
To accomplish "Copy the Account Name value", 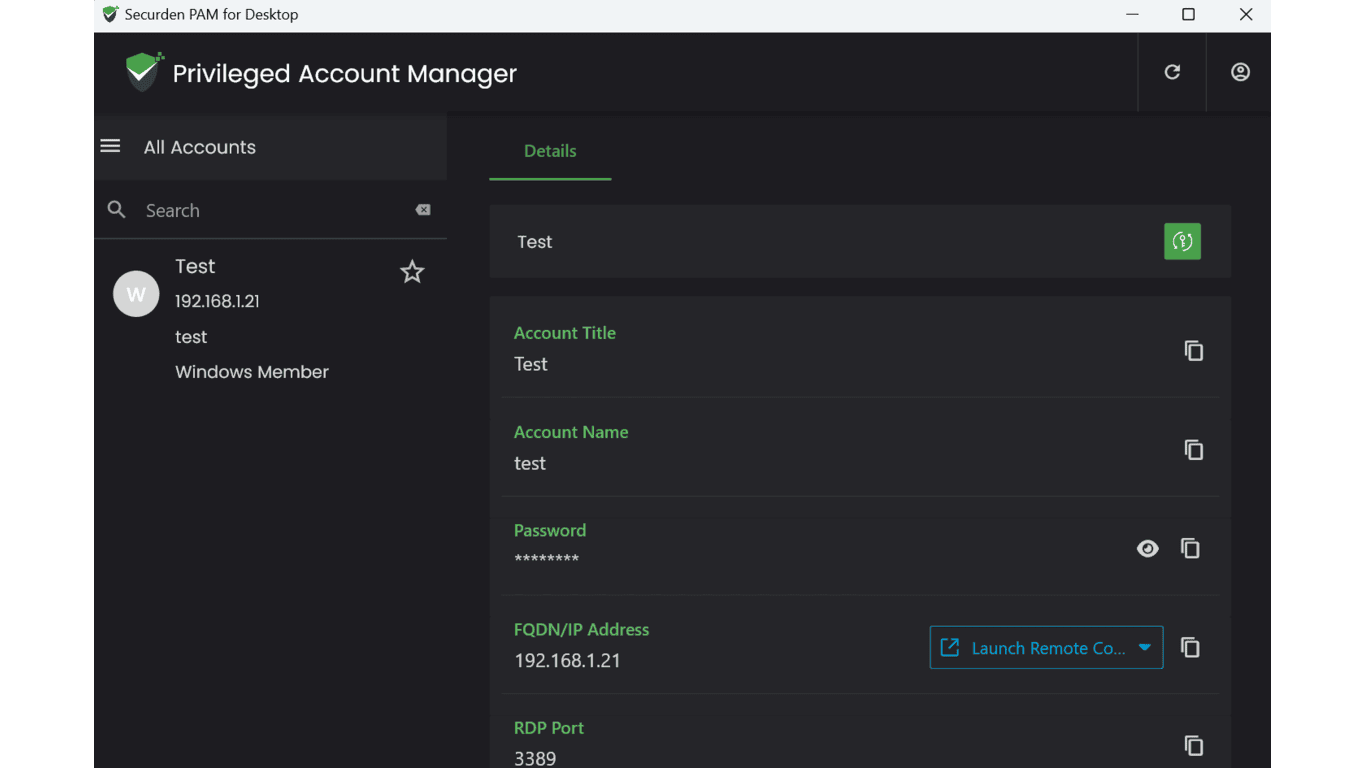I will point(1193,450).
